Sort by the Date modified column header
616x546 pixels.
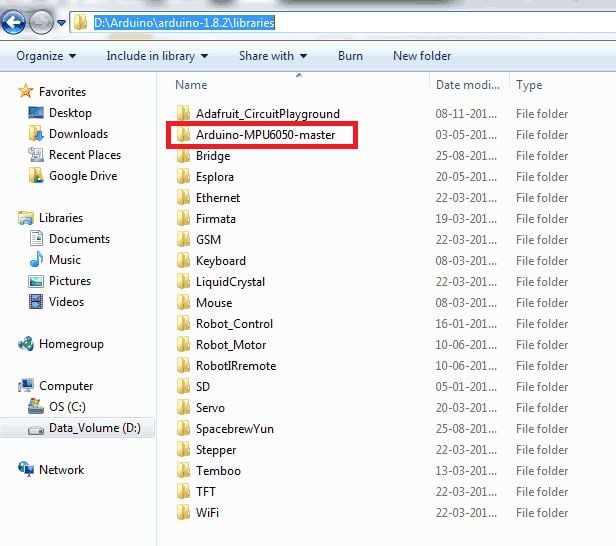click(x=467, y=85)
